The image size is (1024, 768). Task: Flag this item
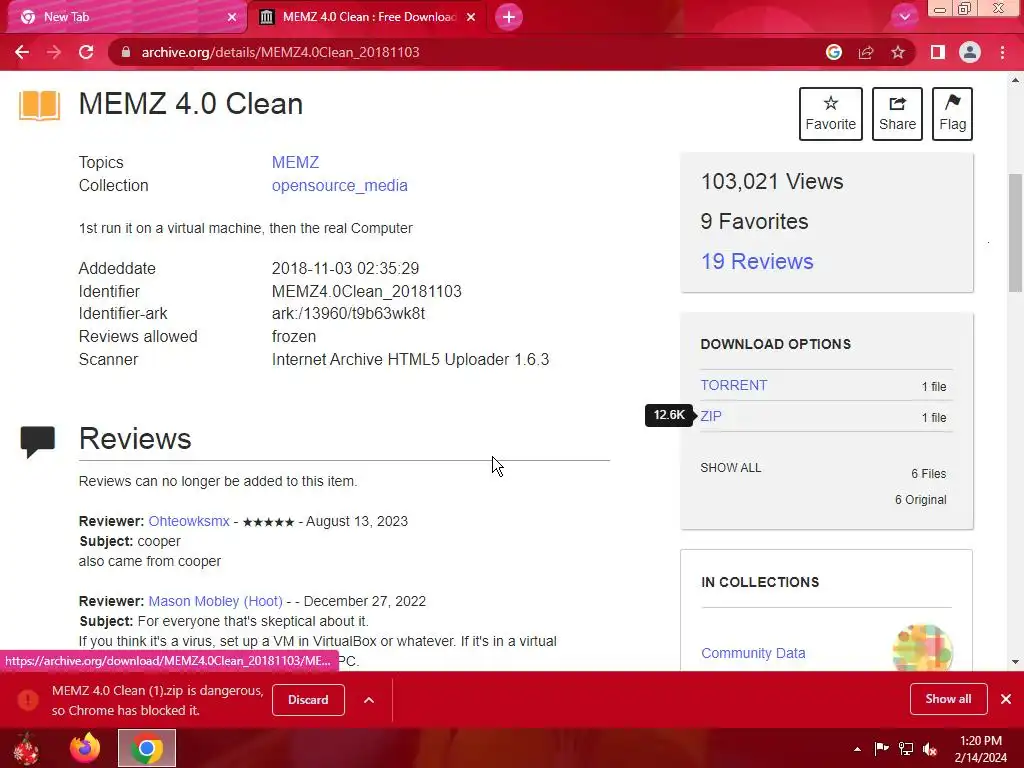pos(952,114)
